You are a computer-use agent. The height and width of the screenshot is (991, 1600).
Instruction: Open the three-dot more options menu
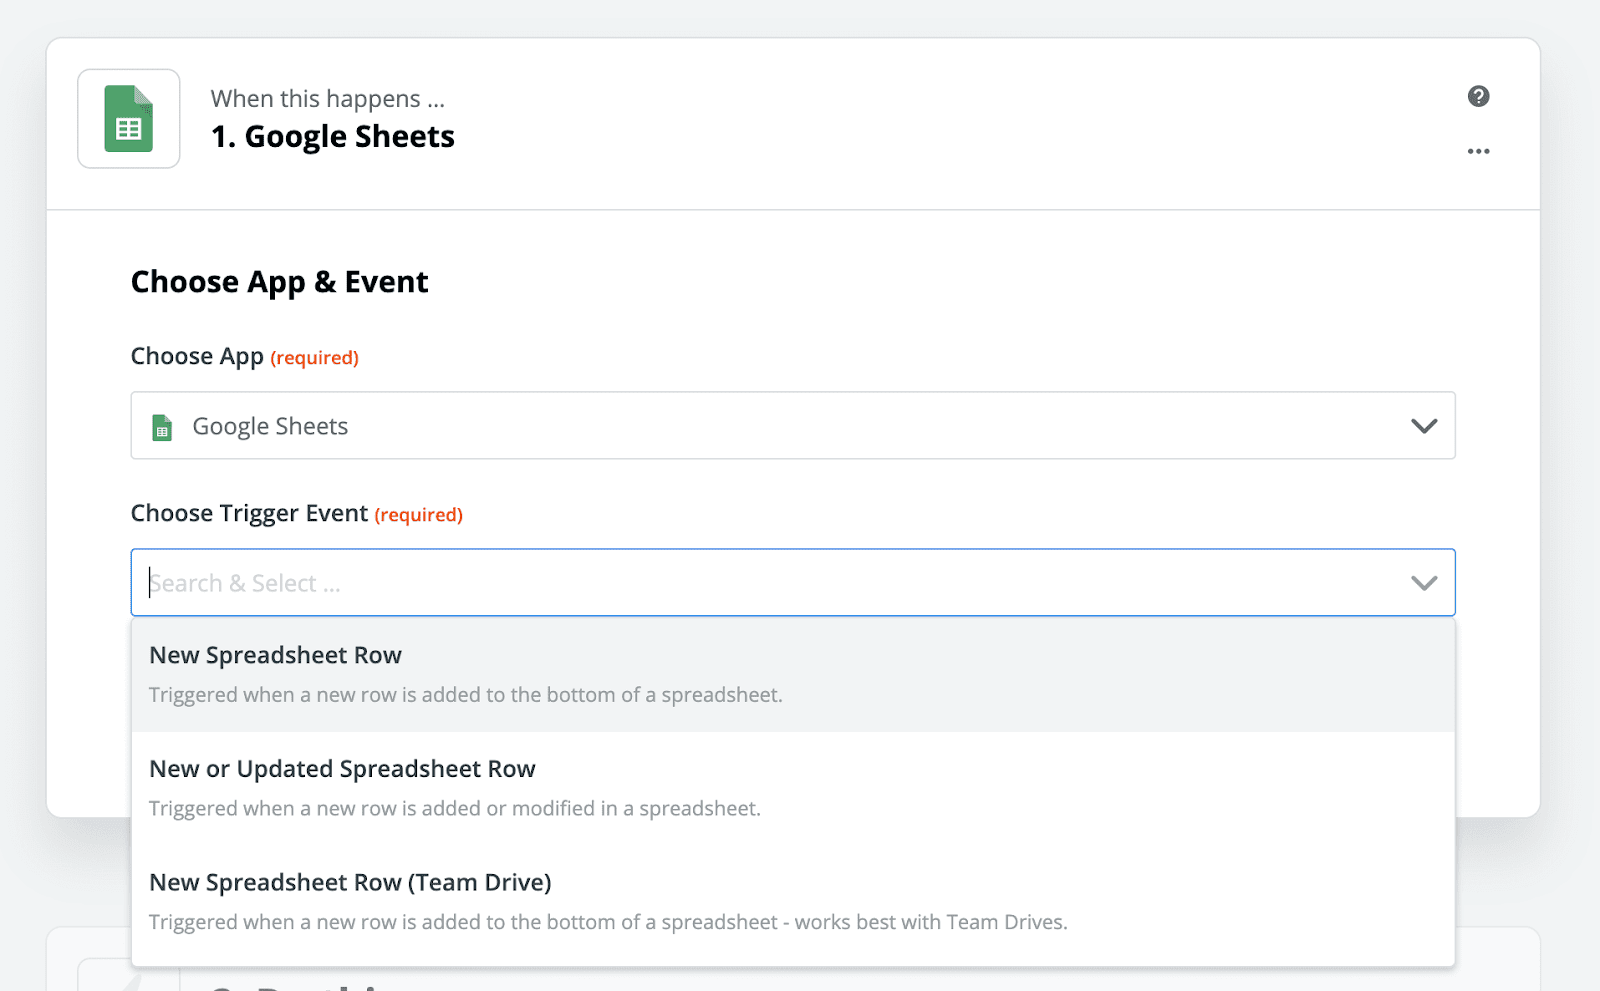click(x=1478, y=151)
